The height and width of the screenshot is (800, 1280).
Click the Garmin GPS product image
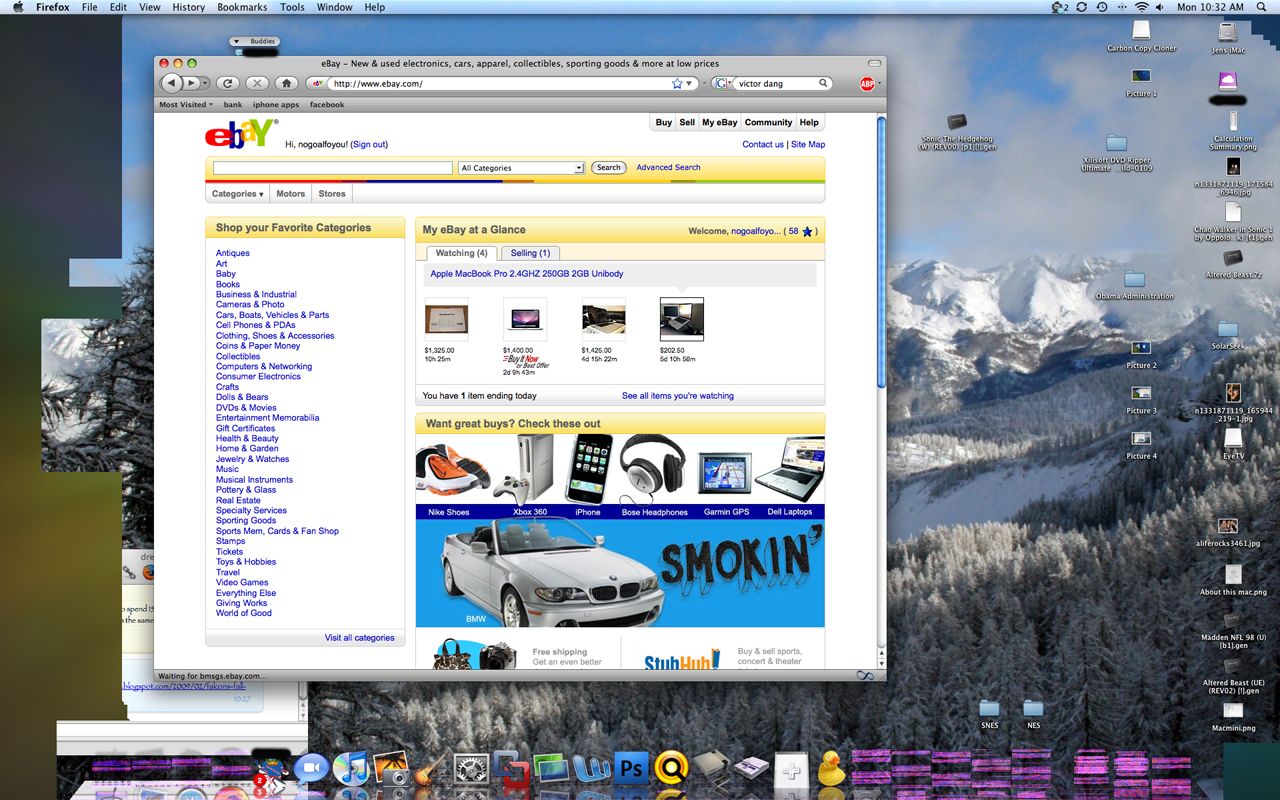[725, 472]
